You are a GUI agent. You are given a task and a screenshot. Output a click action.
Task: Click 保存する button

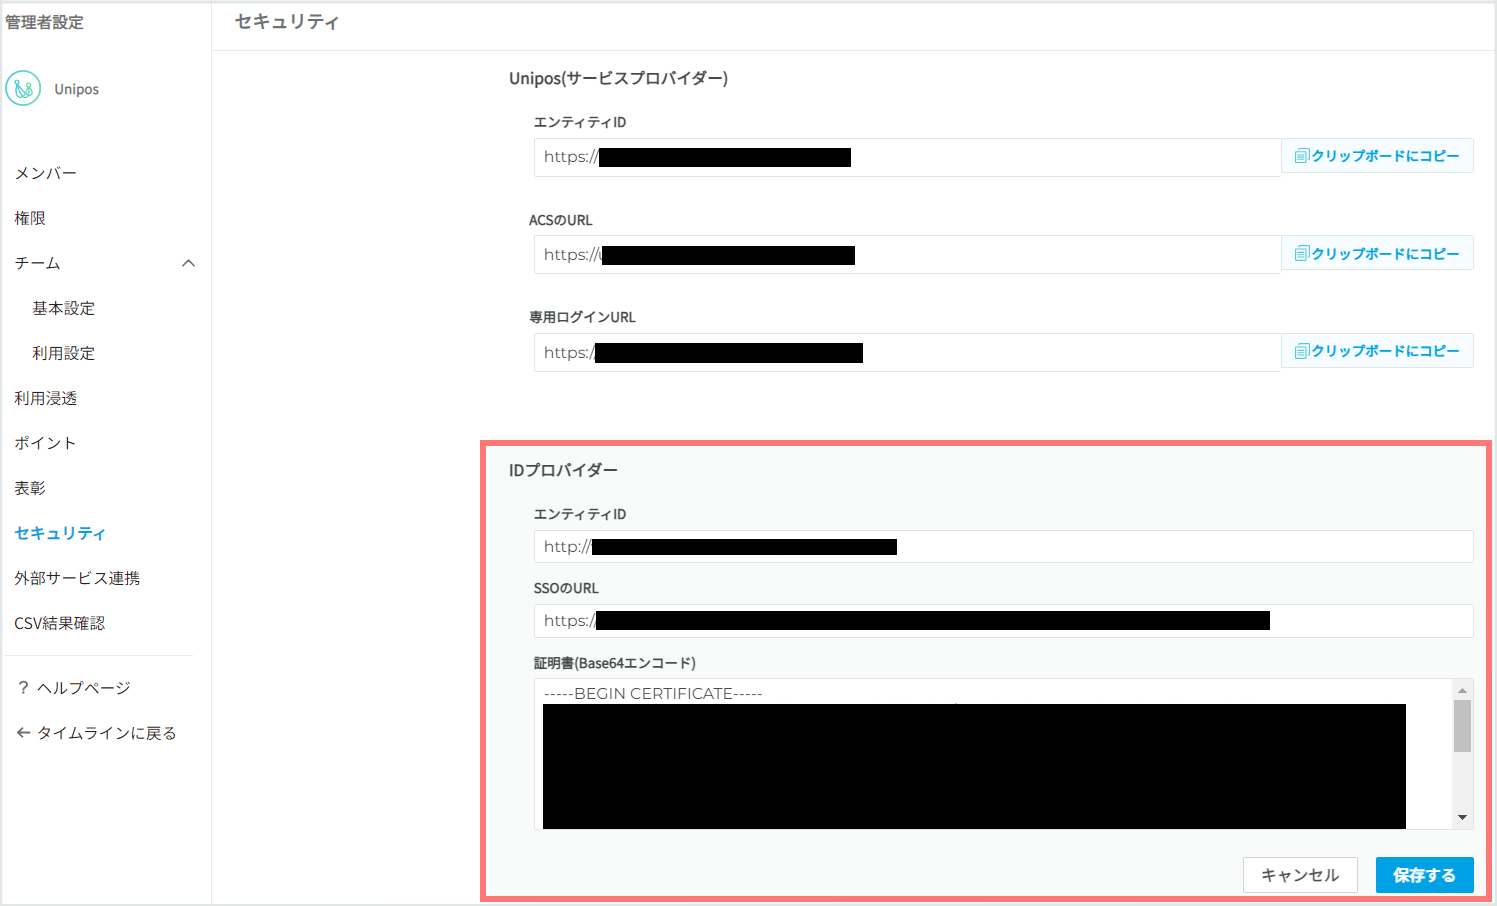click(1424, 875)
